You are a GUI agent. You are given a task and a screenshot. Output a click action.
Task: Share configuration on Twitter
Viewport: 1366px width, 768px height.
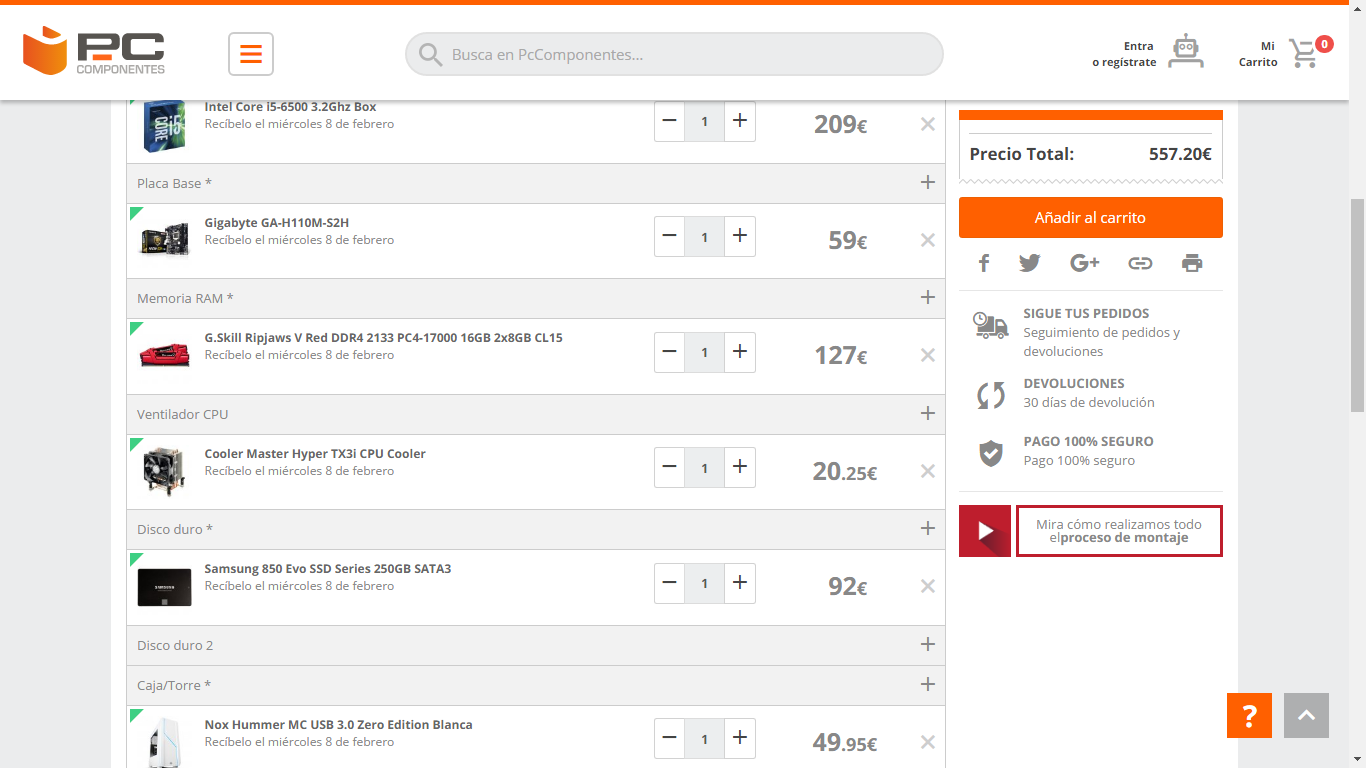coord(1030,263)
